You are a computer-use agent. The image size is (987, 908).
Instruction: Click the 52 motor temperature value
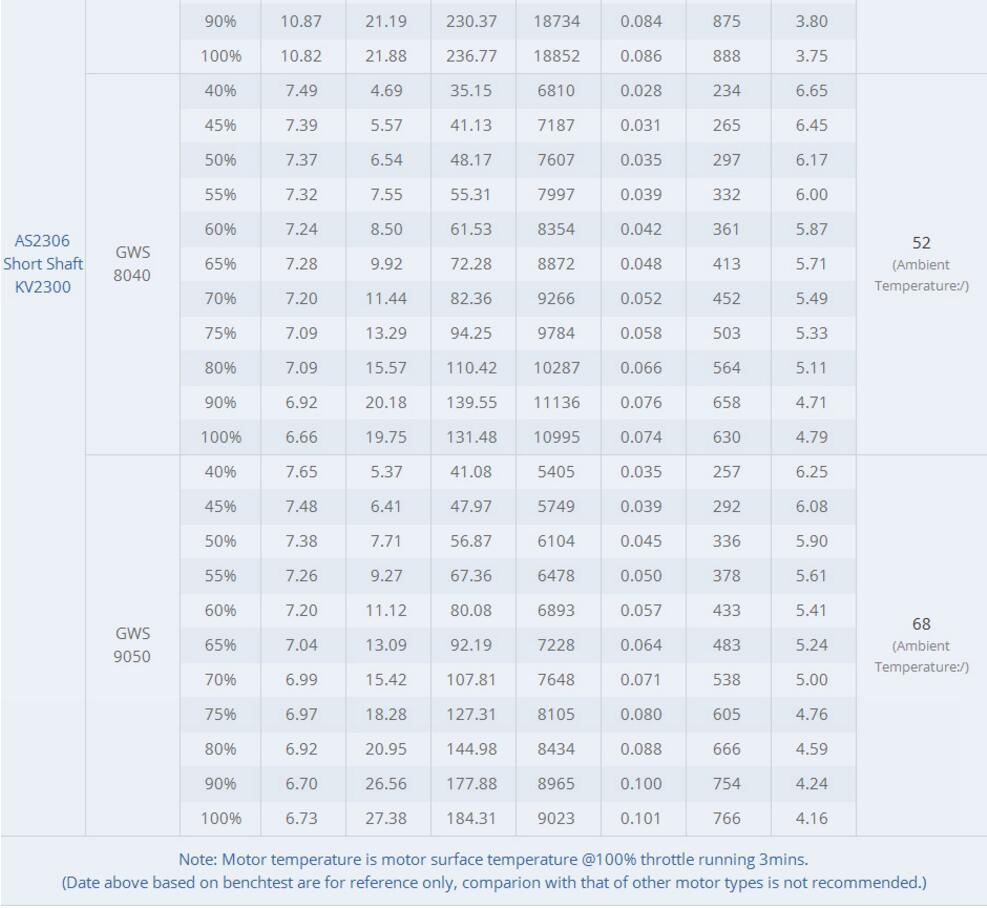tap(921, 243)
